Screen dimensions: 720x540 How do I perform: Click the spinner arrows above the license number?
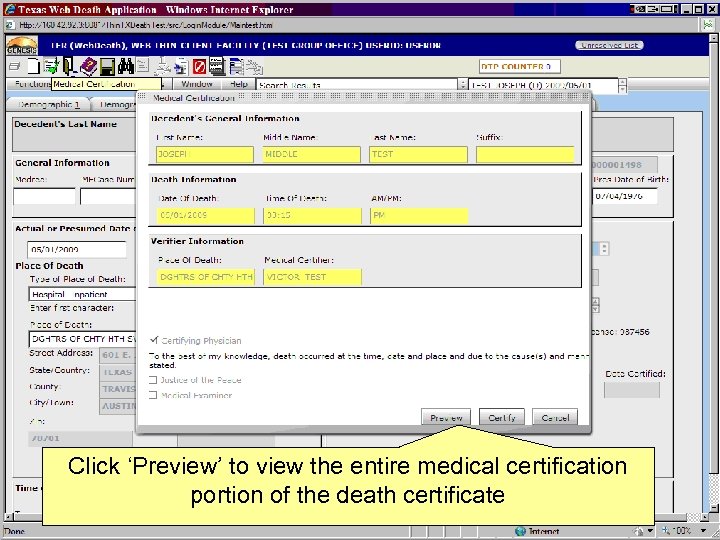coord(596,305)
